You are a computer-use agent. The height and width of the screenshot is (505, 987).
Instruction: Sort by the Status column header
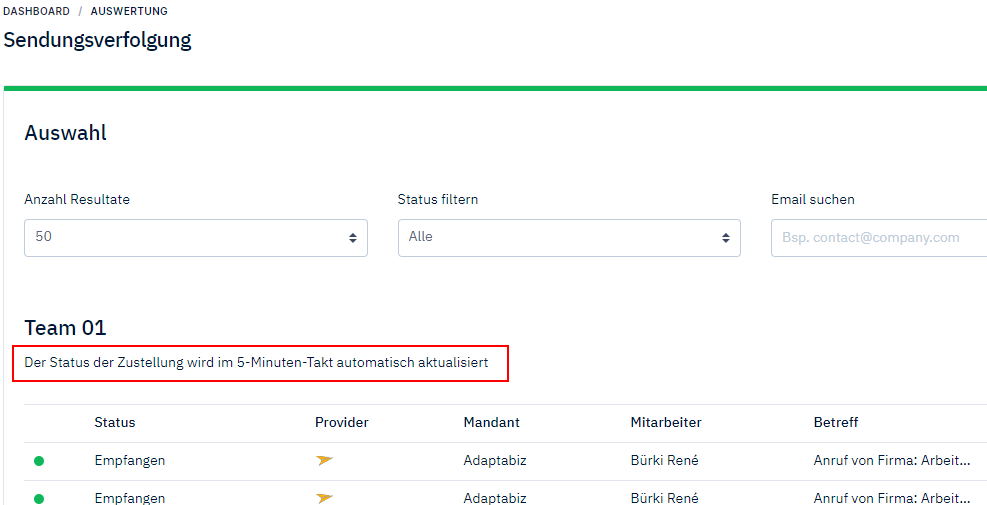[x=115, y=423]
